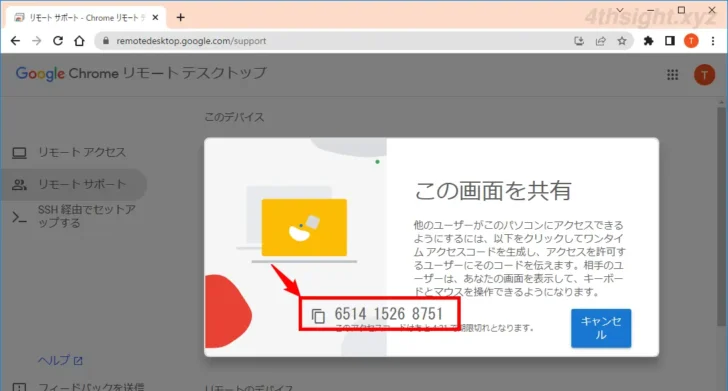
Task: Bookmark this page with the star icon
Action: pyautogui.click(x=622, y=41)
